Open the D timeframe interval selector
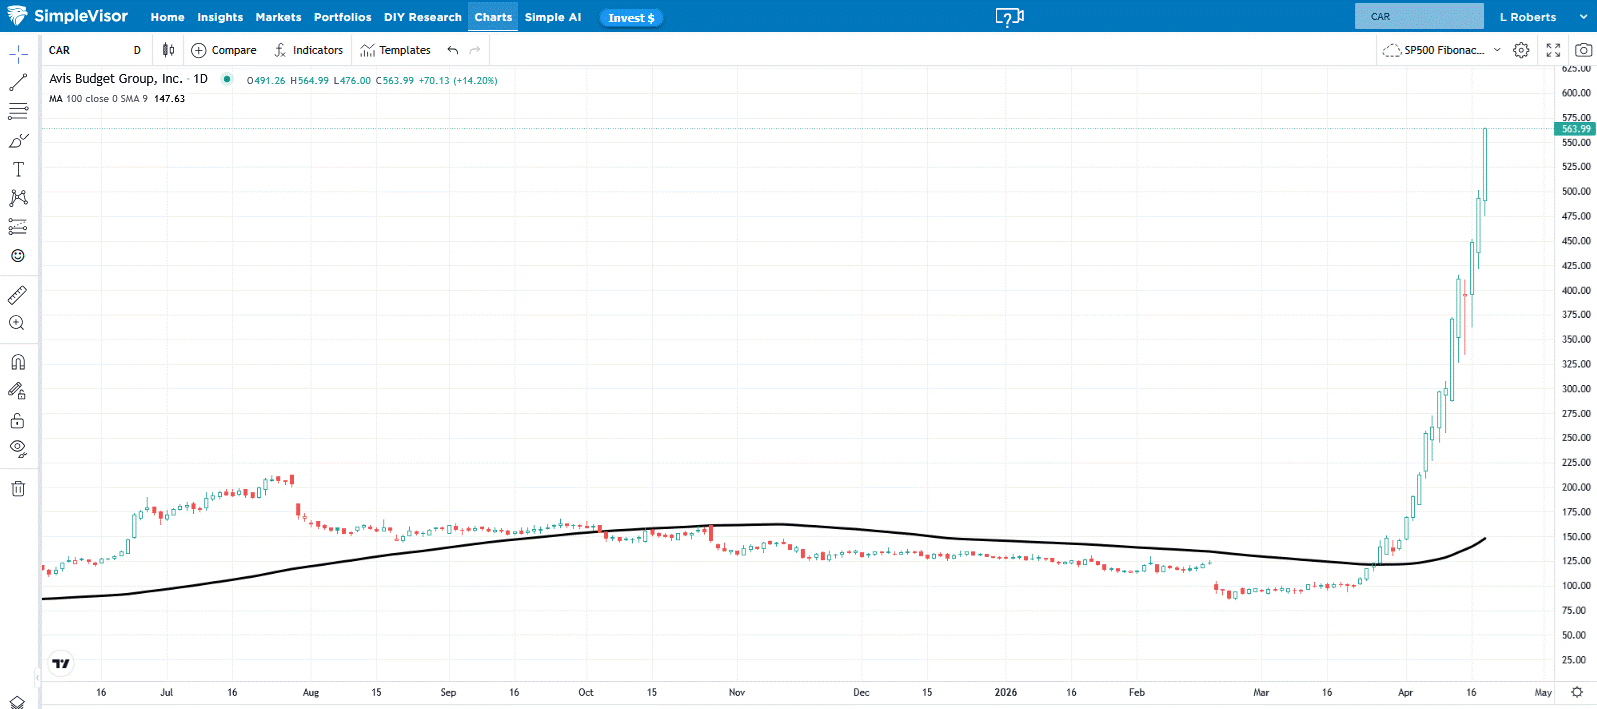The width and height of the screenshot is (1597, 709). 137,50
